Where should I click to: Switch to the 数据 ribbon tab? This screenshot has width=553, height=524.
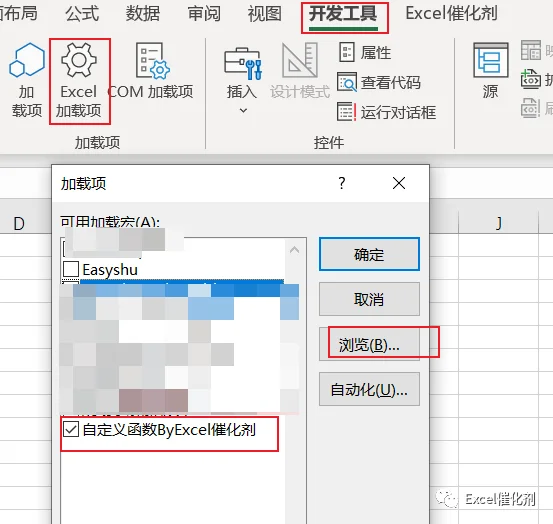143,13
